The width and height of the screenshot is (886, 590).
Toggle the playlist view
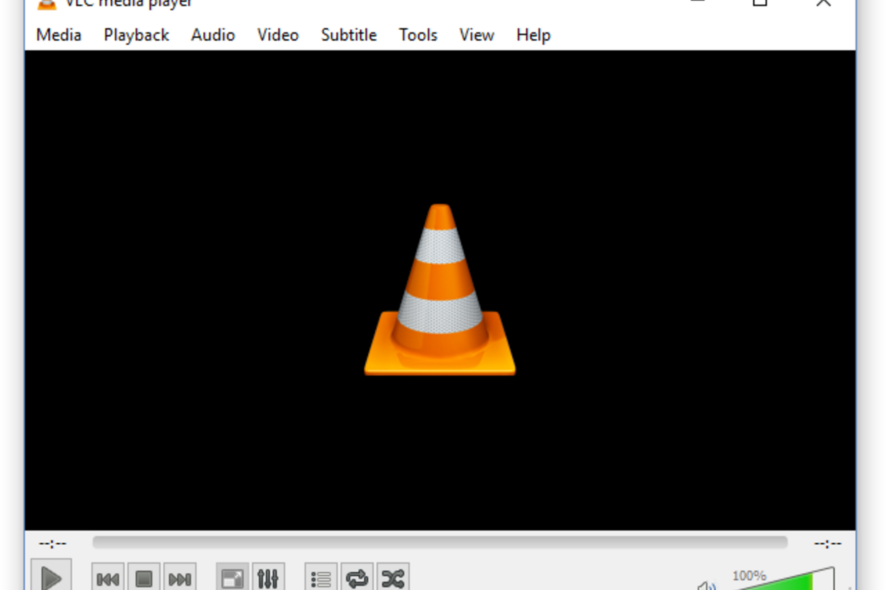[321, 577]
